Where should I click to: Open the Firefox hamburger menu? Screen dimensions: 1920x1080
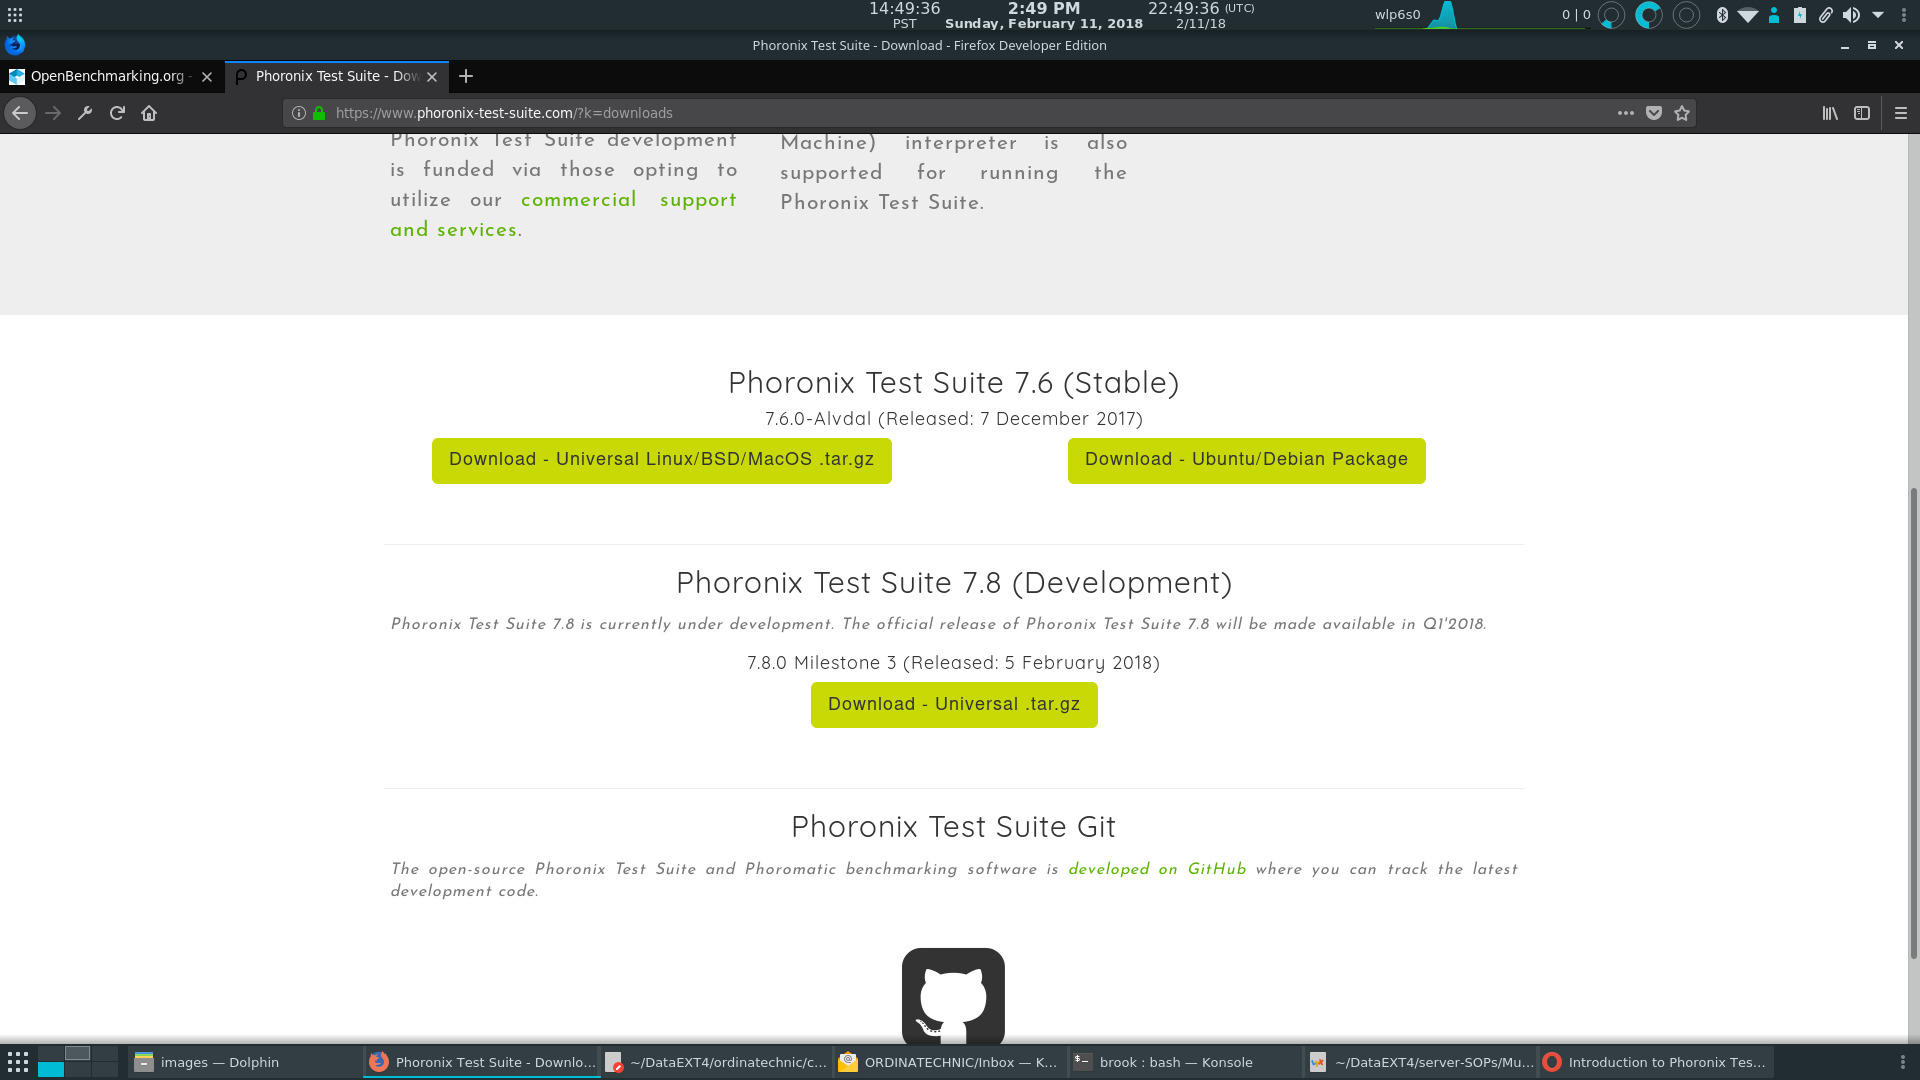(1901, 113)
